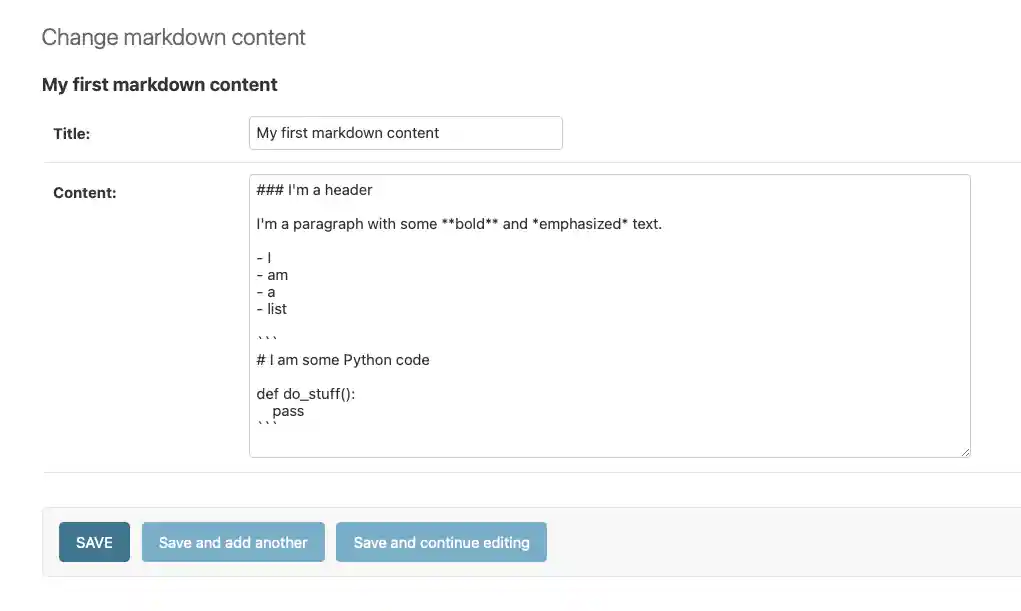Image resolution: width=1021 pixels, height=611 pixels.
Task: Click the "Save and continue editing" button
Action: point(441,542)
